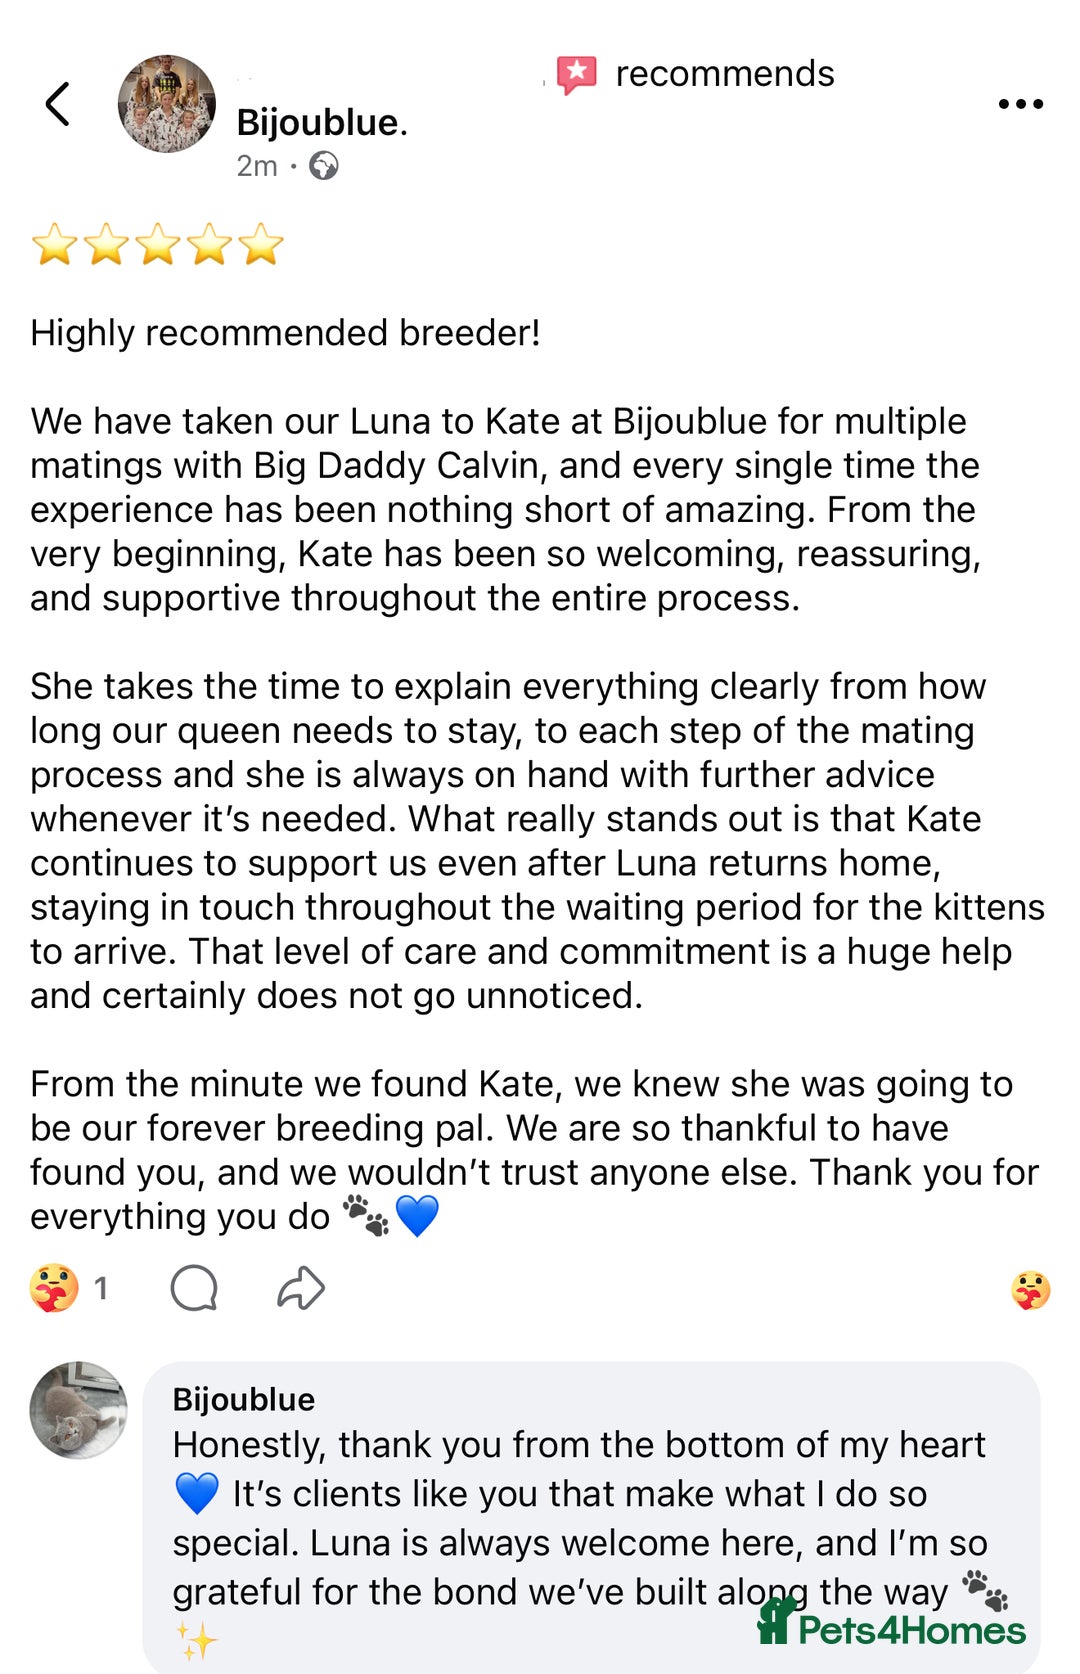Click the red recommends star badge
This screenshot has width=1080, height=1674.
[x=577, y=74]
